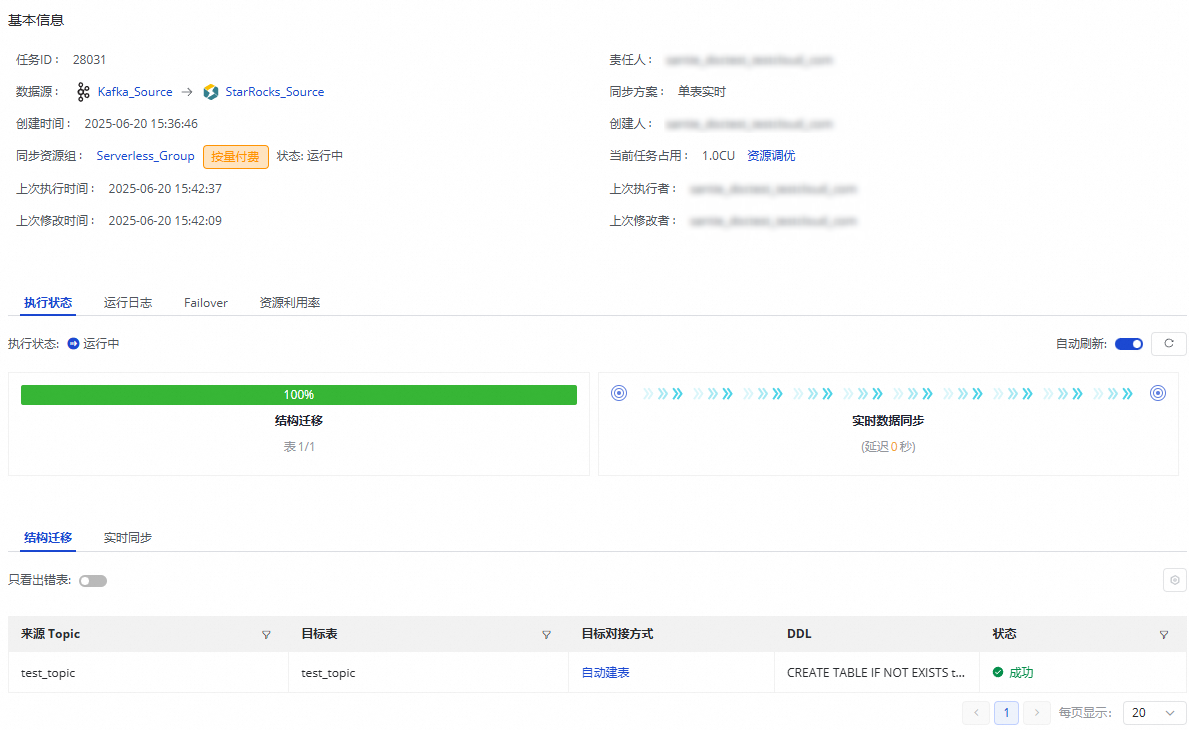
Task: Open the Failover tab
Action: pyautogui.click(x=205, y=302)
